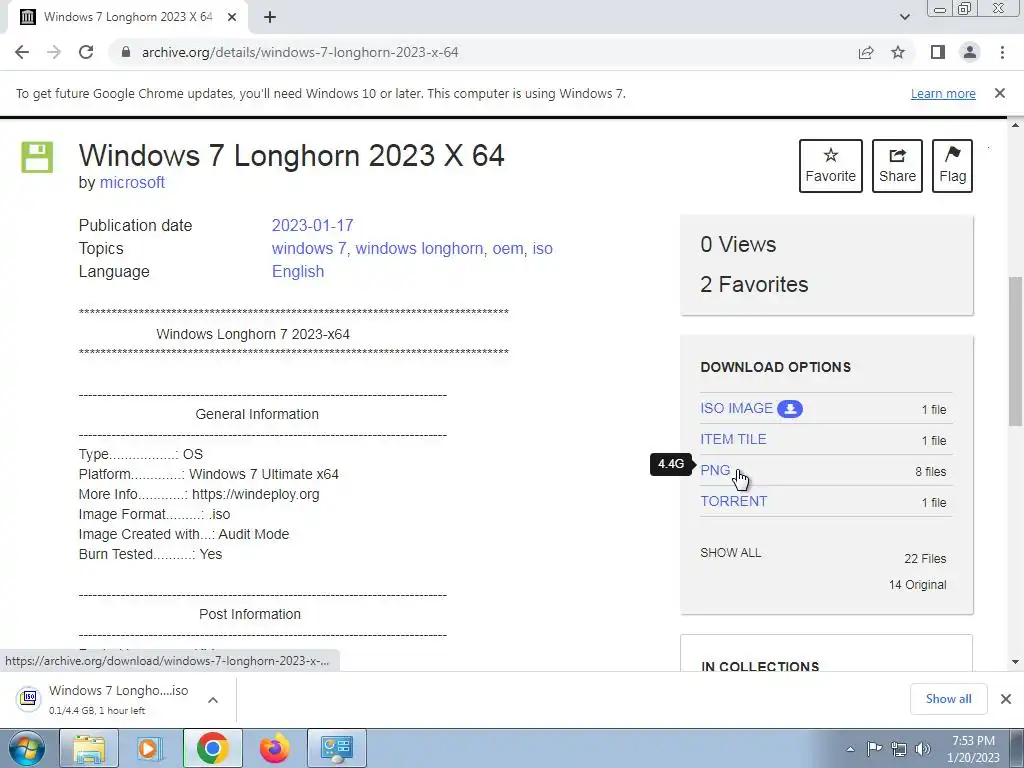The width and height of the screenshot is (1024, 768).
Task: Click SHOW ALL files
Action: click(x=731, y=552)
